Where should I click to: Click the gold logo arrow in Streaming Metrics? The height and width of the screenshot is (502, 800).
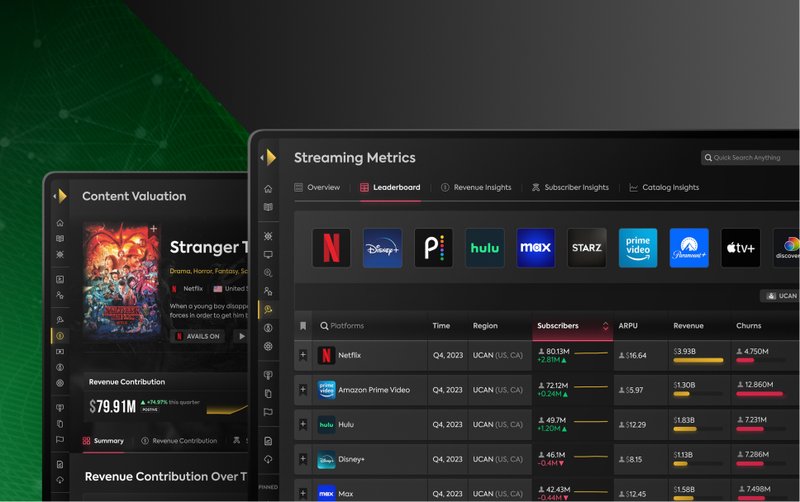coord(269,158)
